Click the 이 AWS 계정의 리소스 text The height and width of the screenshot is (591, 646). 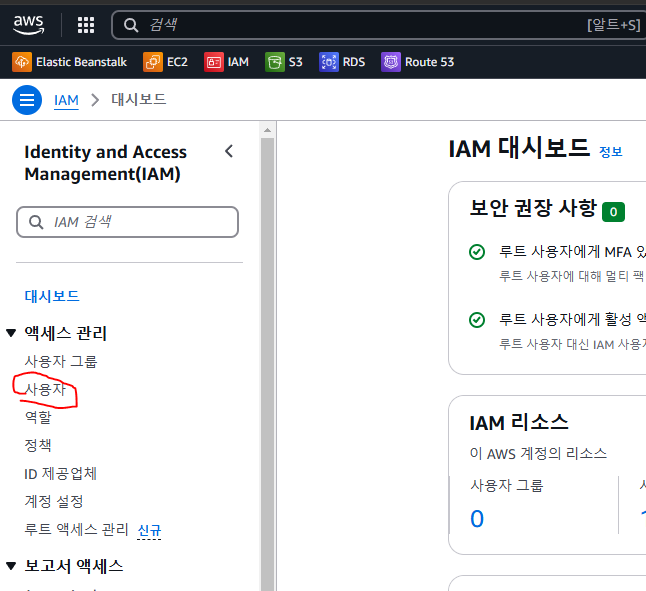click(538, 453)
